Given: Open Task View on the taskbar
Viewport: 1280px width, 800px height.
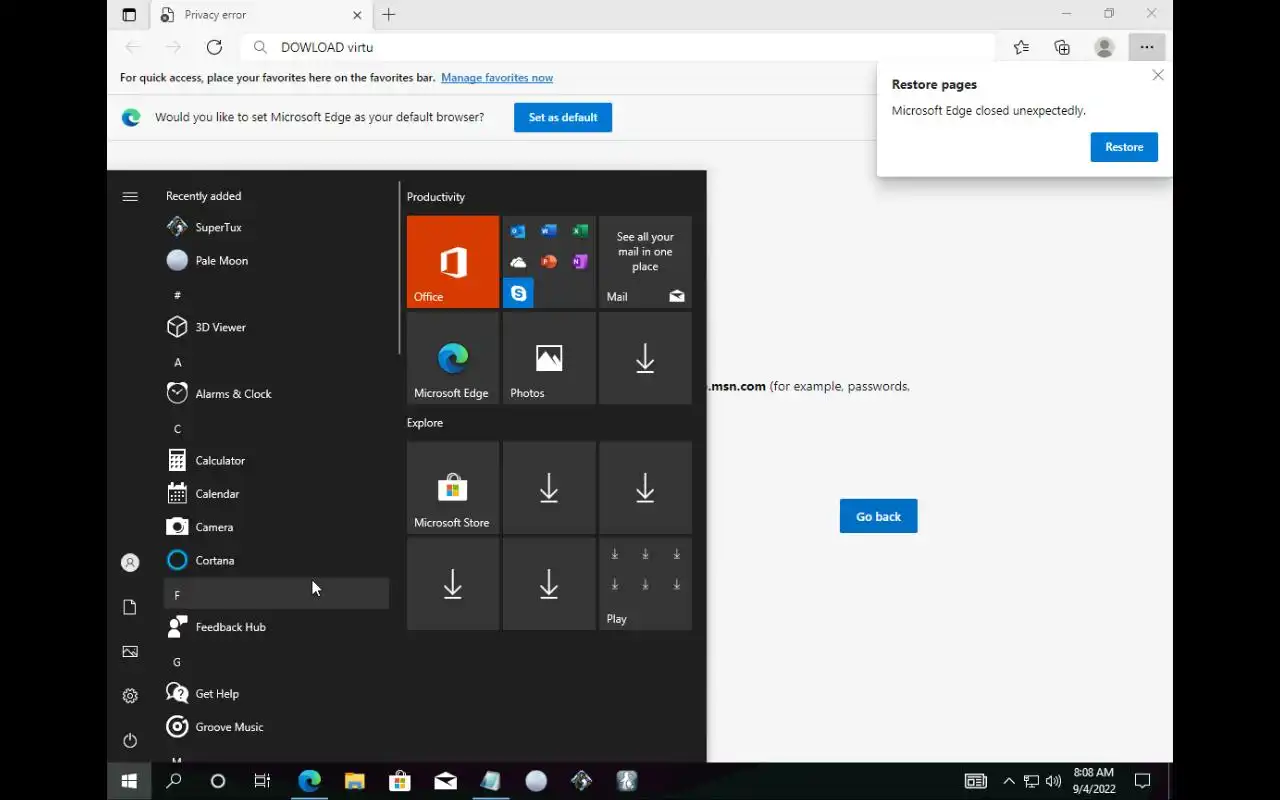Looking at the screenshot, I should click(262, 781).
